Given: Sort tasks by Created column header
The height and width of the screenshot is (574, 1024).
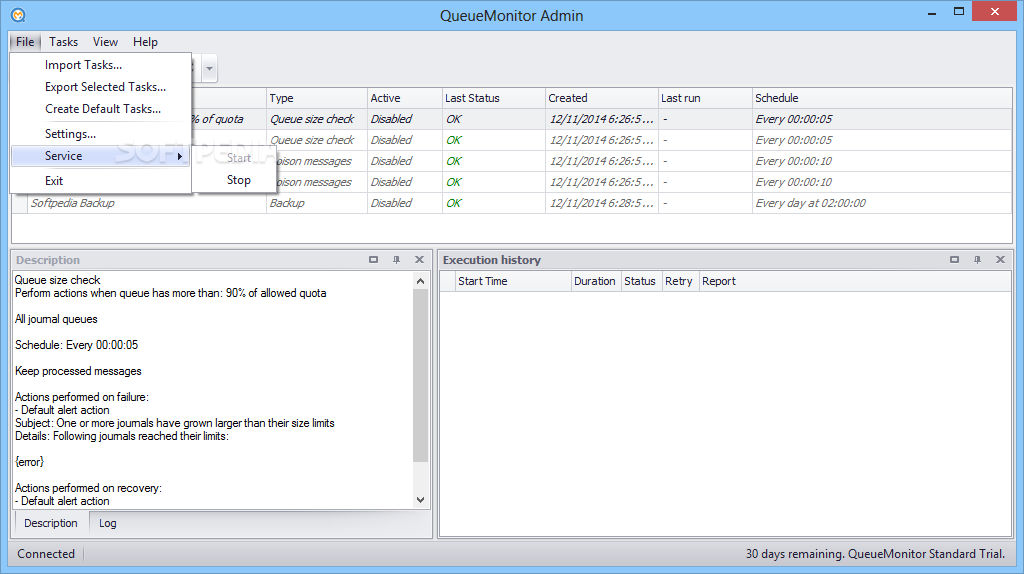Looking at the screenshot, I should click(x=601, y=98).
